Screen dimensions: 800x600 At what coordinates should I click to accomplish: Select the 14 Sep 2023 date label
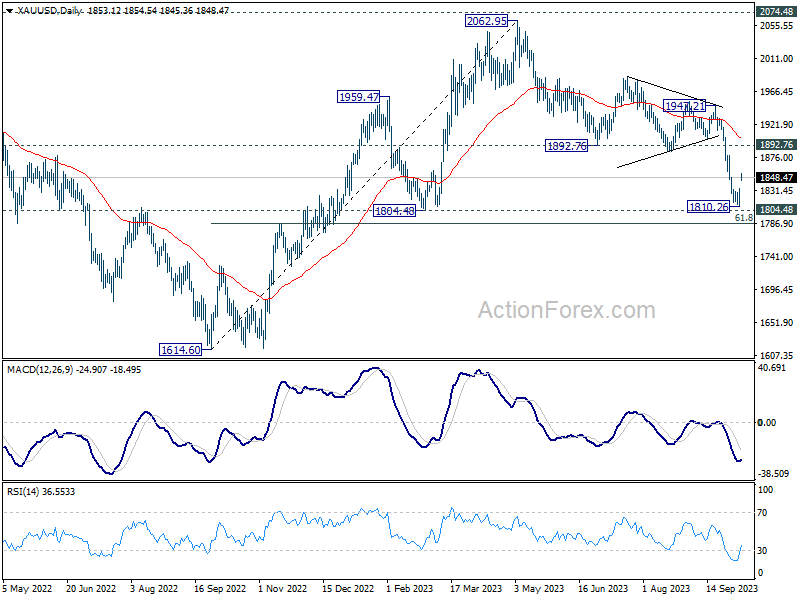pyautogui.click(x=733, y=588)
